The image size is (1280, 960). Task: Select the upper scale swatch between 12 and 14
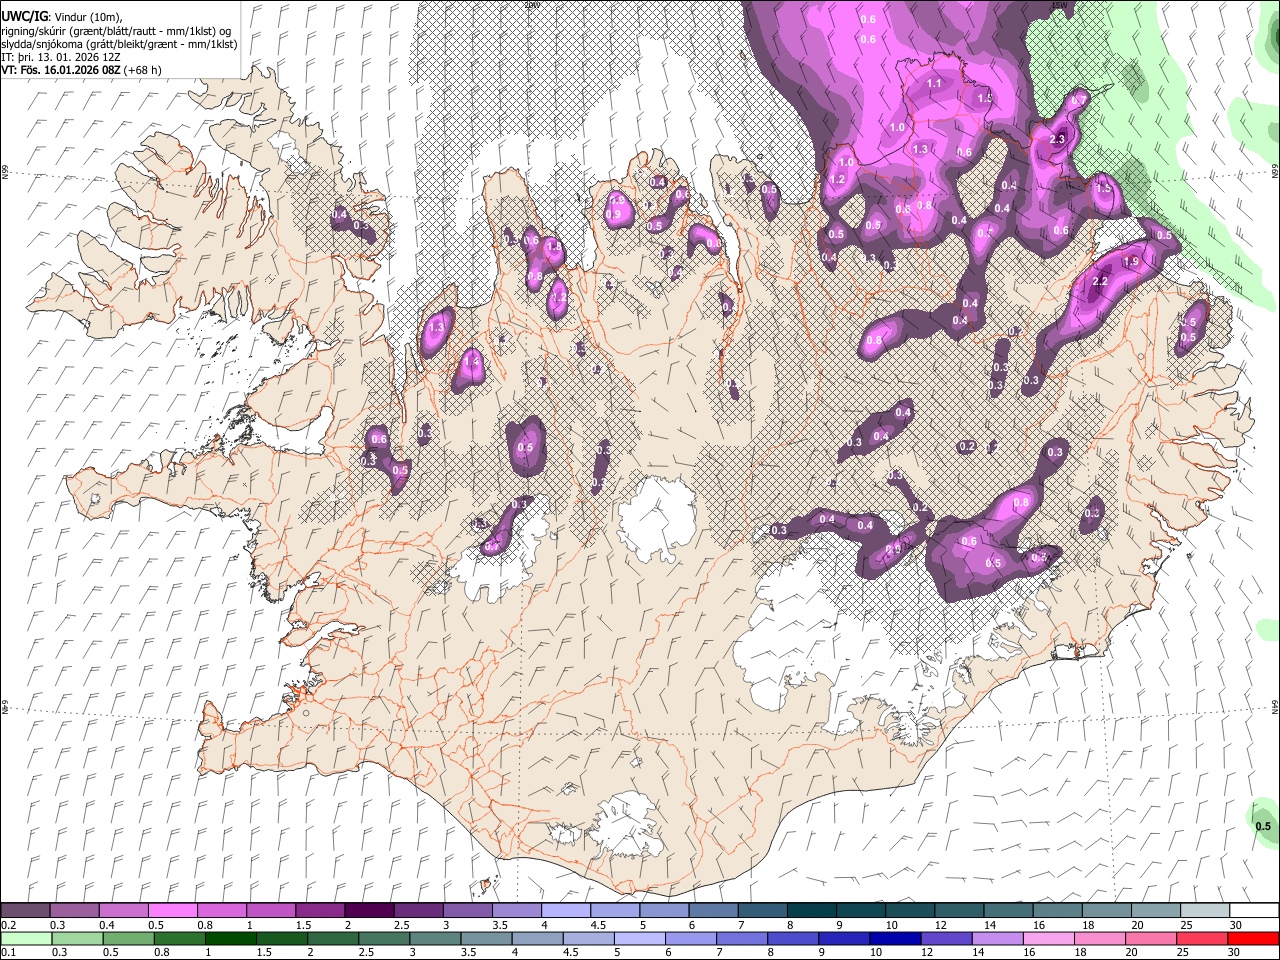tap(958, 911)
